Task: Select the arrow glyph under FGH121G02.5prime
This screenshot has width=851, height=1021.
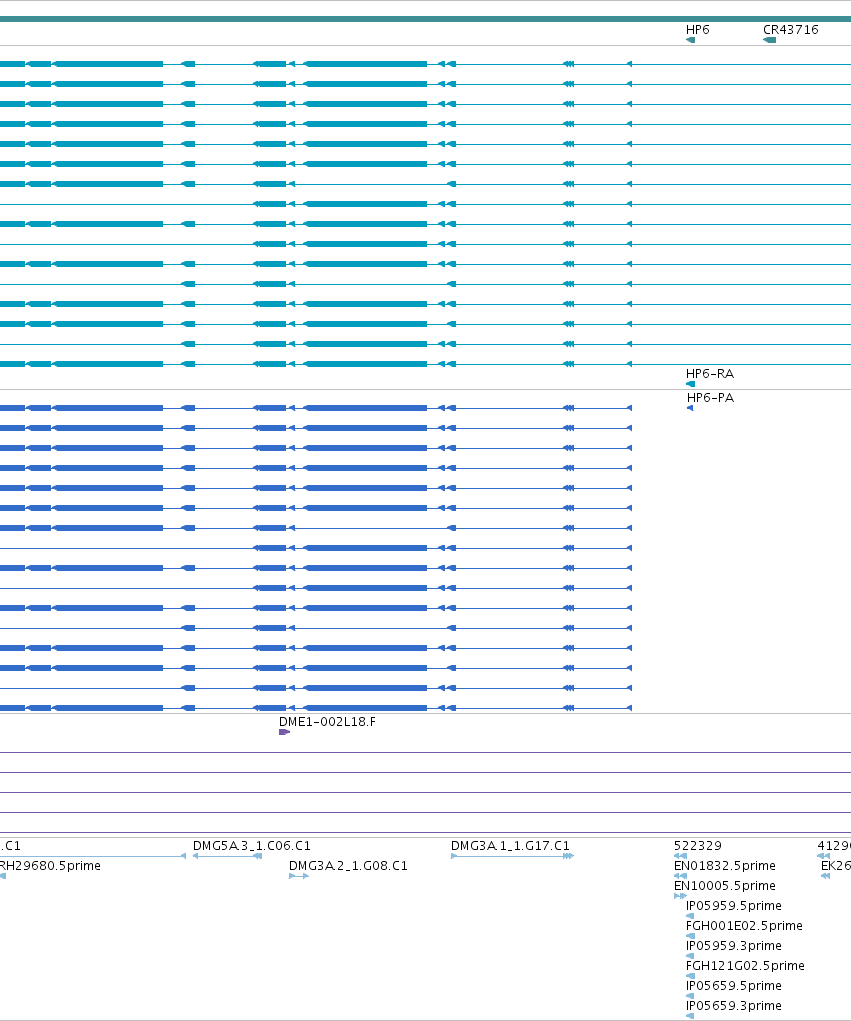Action: 690,976
